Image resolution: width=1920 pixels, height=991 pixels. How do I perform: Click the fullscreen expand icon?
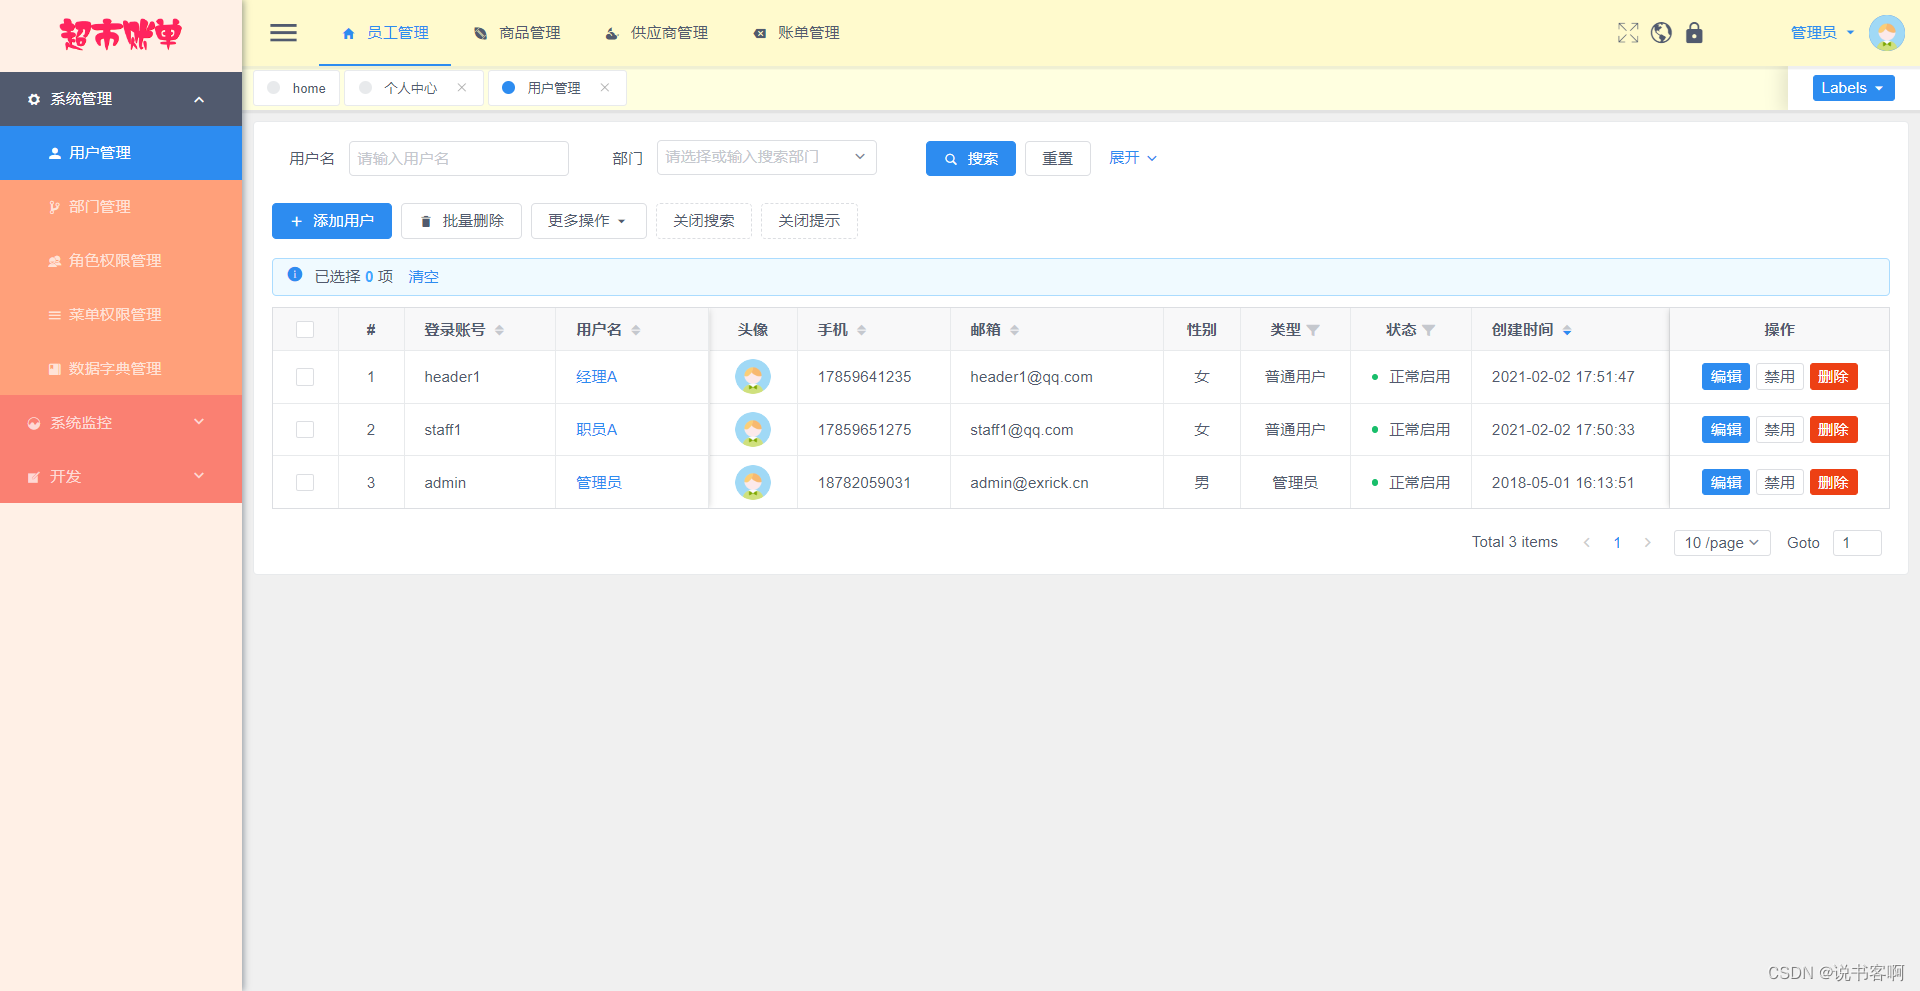[1628, 33]
